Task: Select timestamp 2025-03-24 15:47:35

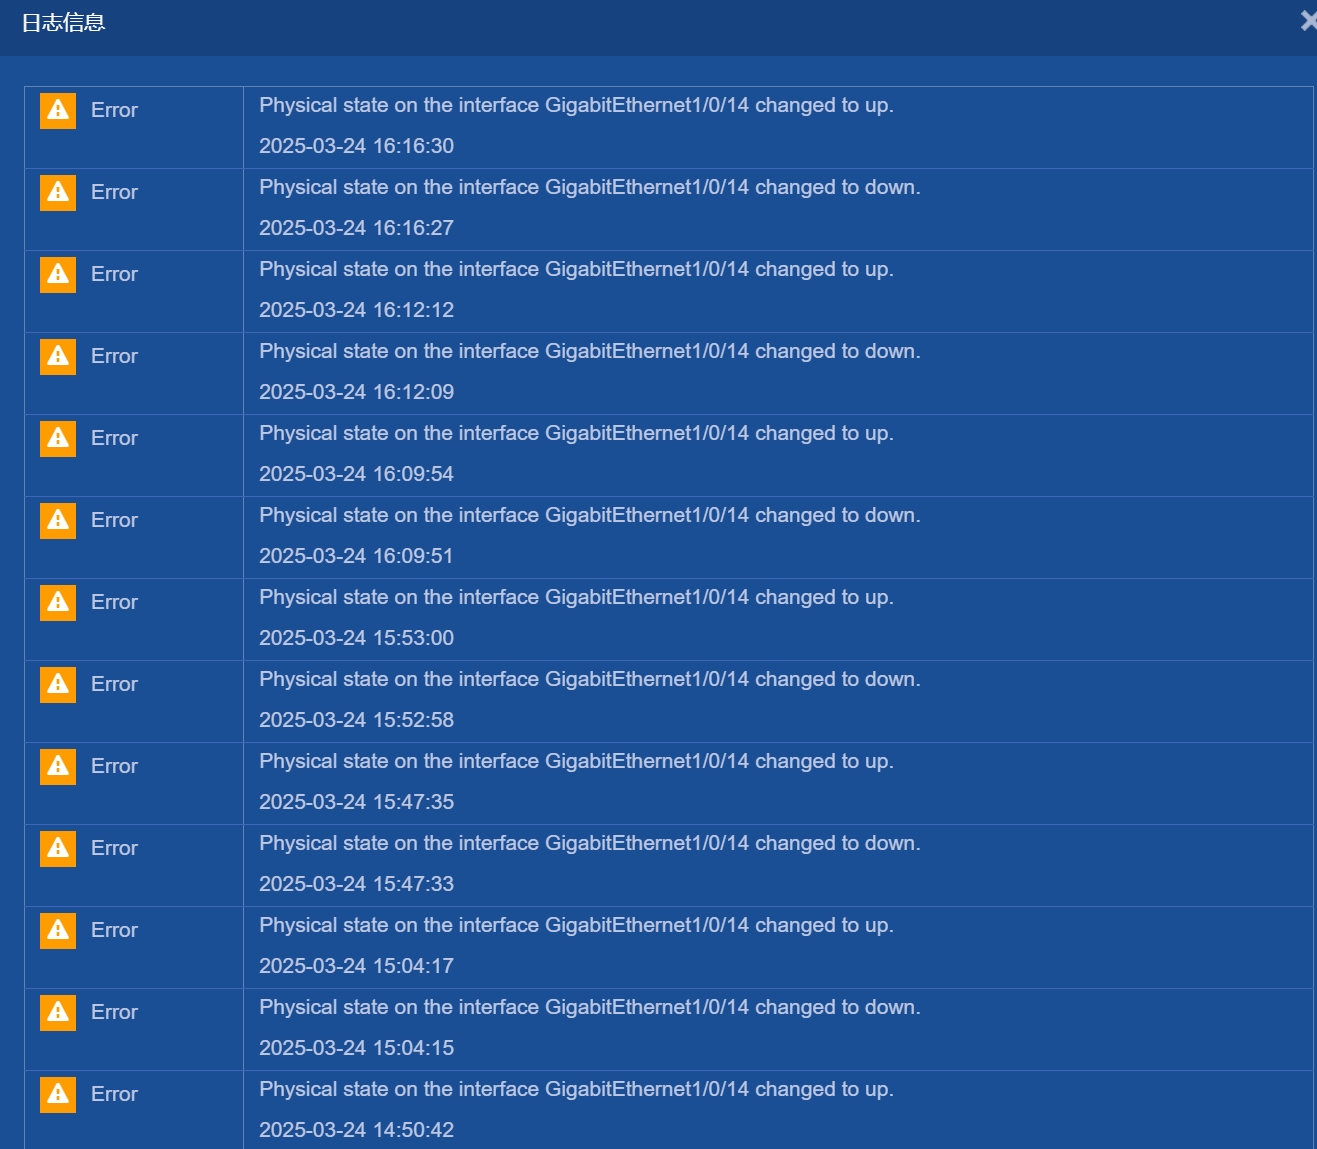Action: [356, 802]
